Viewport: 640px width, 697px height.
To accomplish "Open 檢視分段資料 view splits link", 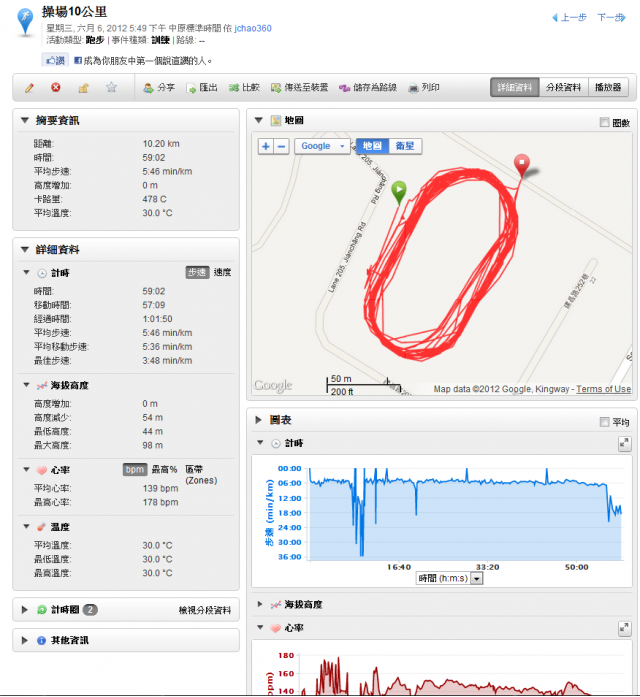I will [205, 610].
